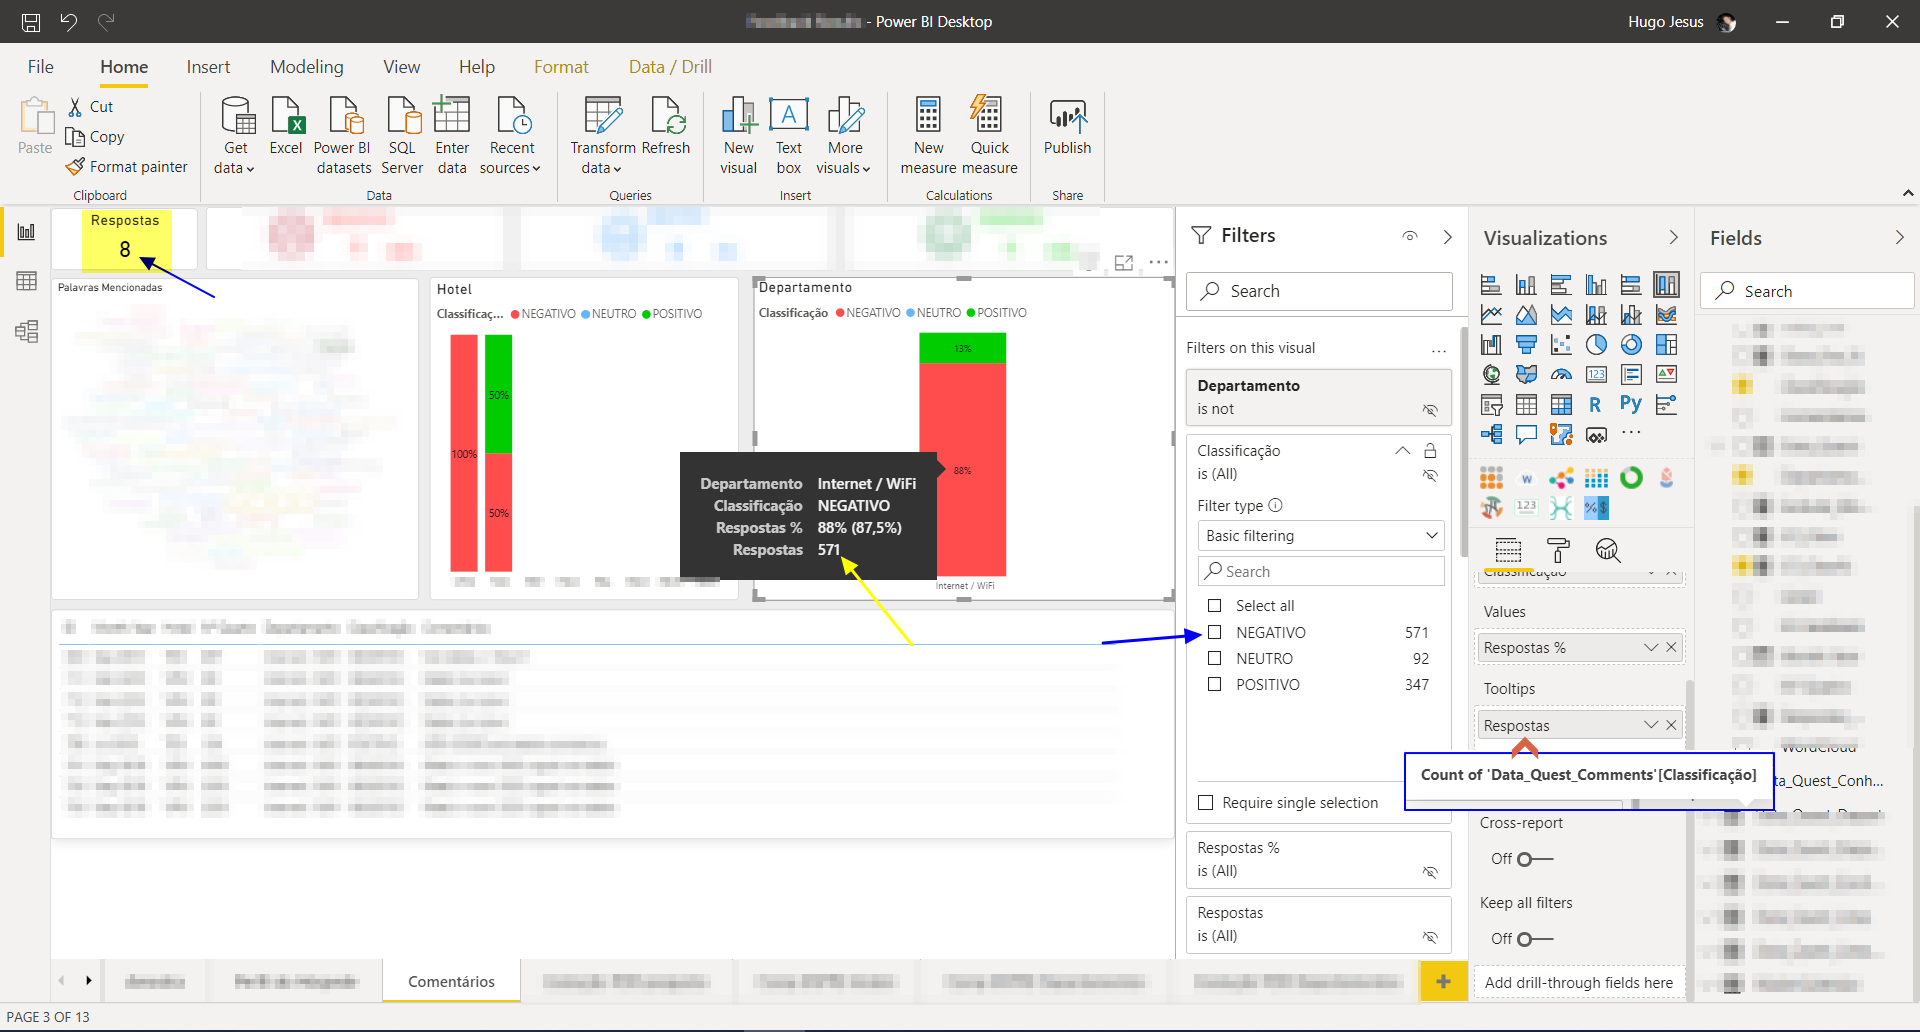Pick the funnel chart visual
Screen dimensions: 1920x1032
(x=1526, y=345)
